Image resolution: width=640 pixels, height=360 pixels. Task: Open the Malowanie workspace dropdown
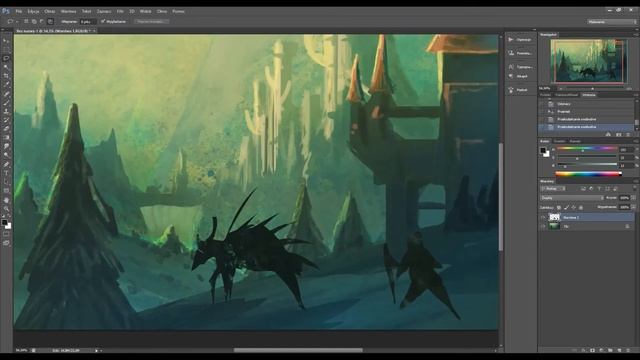coord(612,22)
